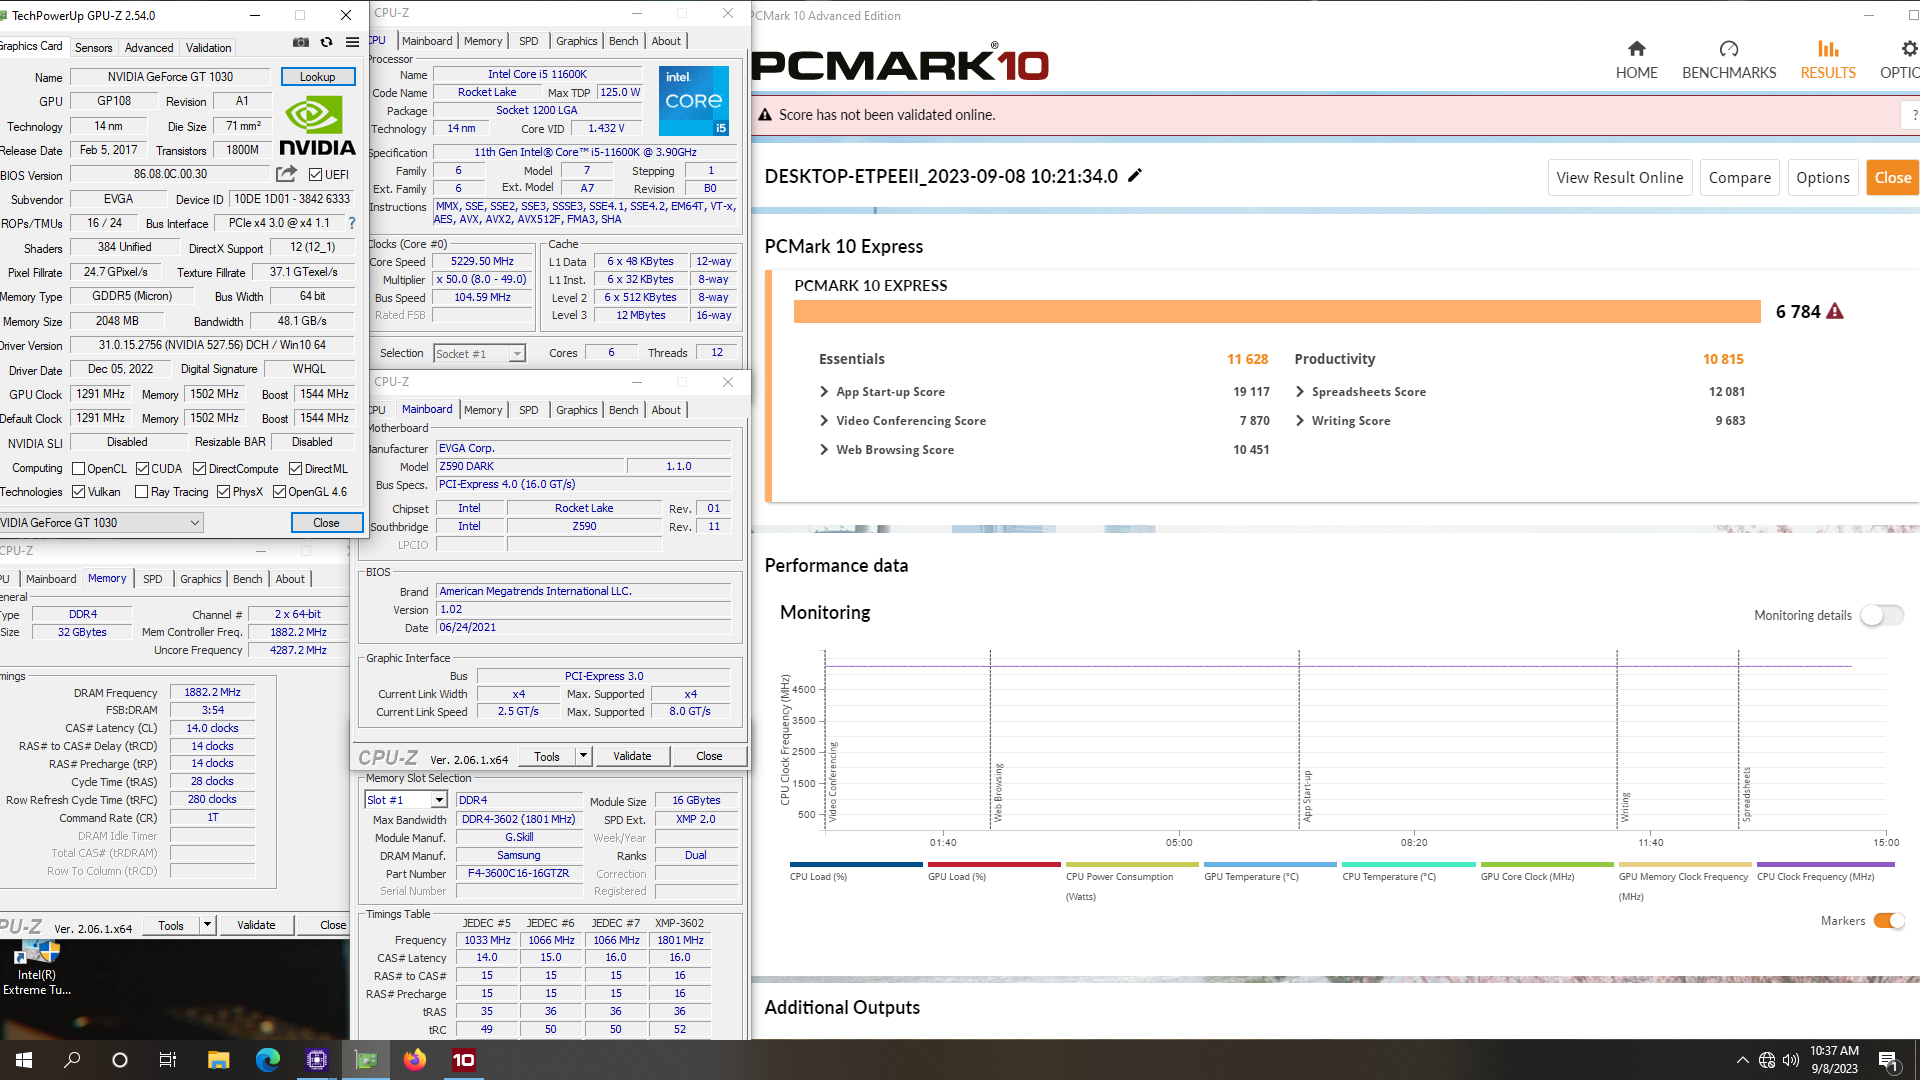Image resolution: width=1920 pixels, height=1080 pixels.
Task: Toggle the CUDA checkbox
Action: pos(142,469)
